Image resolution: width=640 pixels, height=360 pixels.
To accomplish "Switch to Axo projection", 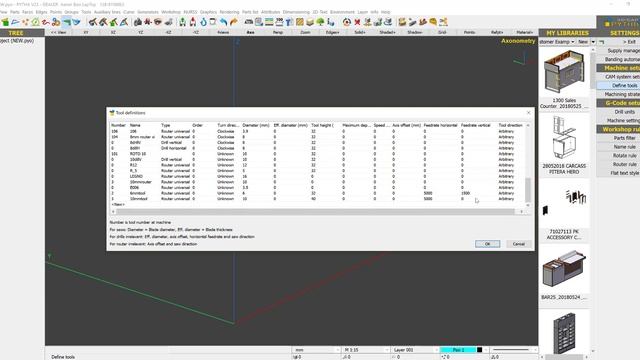I will point(250,32).
